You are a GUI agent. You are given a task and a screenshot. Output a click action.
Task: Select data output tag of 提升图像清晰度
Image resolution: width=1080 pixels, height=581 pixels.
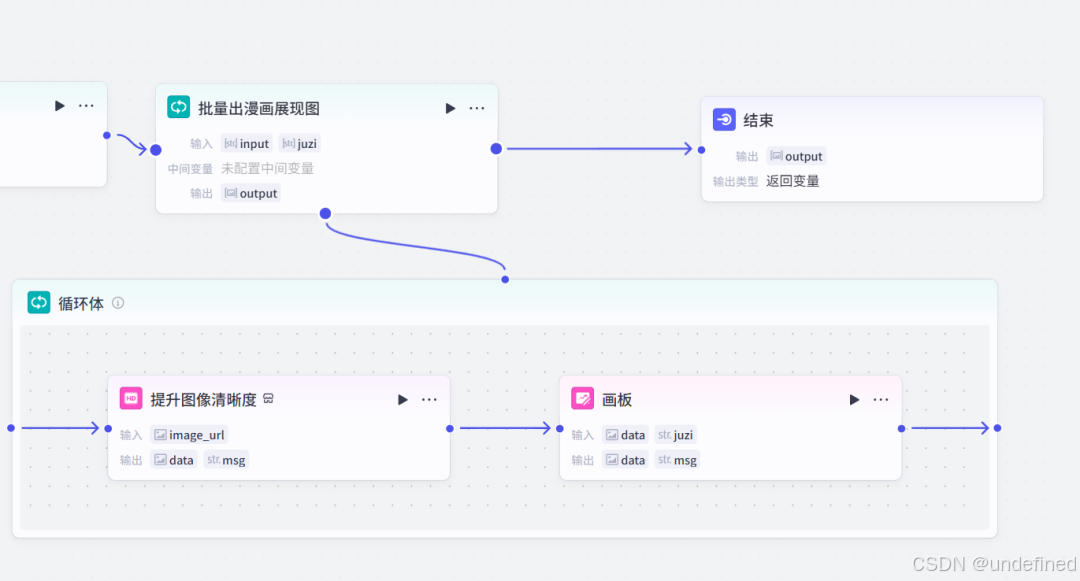174,460
